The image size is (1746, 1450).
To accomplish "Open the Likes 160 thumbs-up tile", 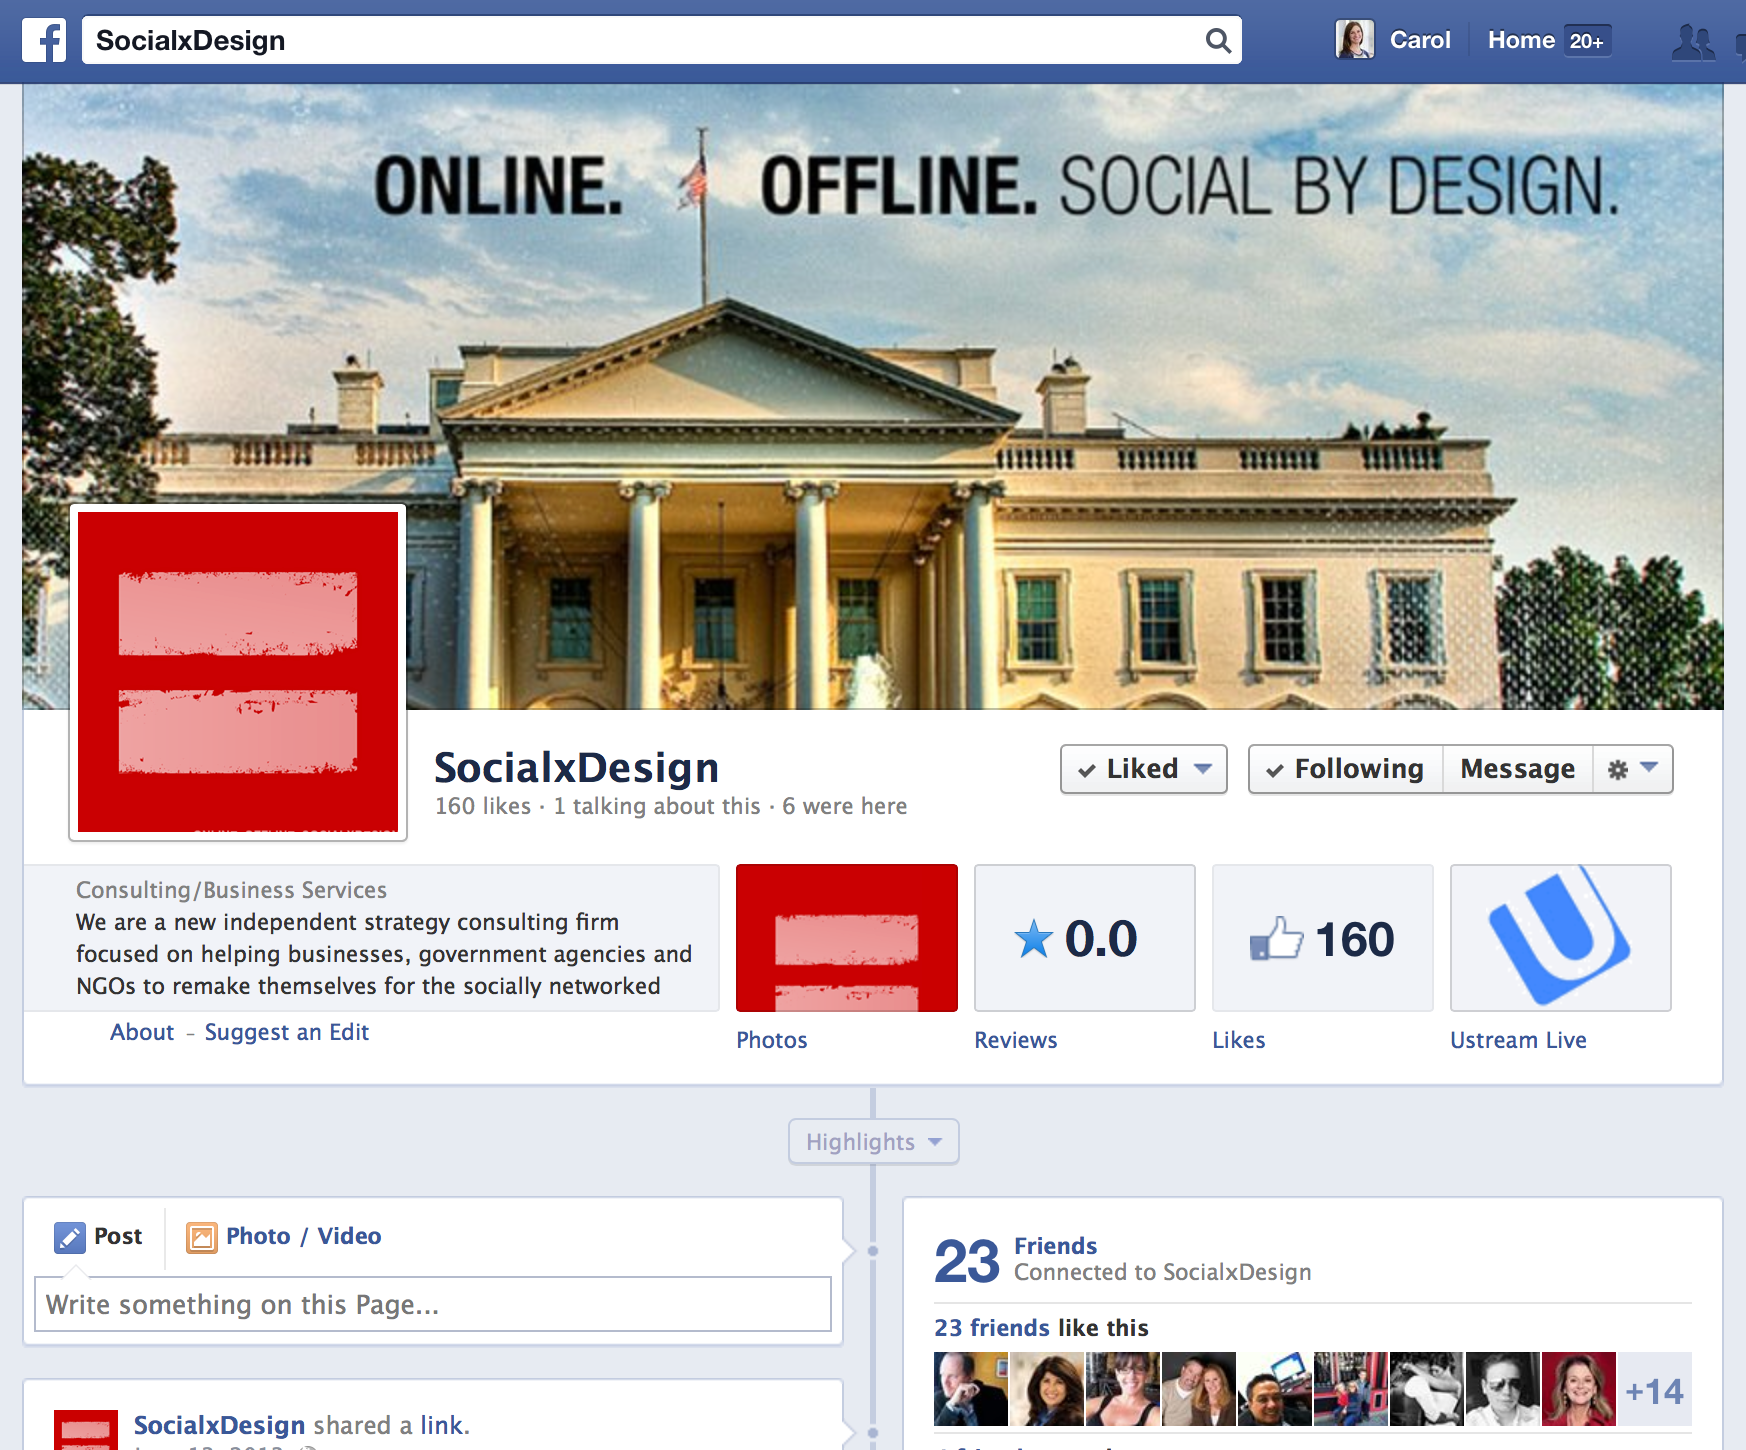I will [x=1323, y=938].
